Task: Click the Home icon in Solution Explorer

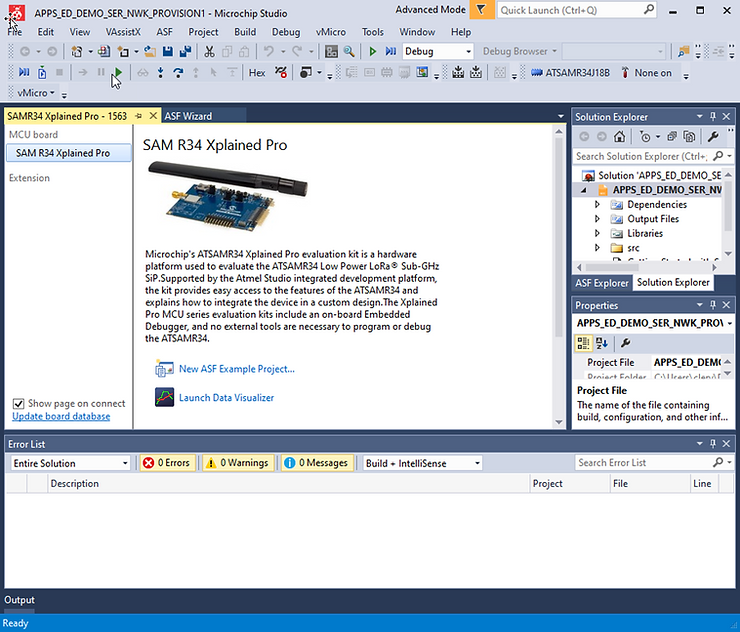Action: tap(620, 137)
